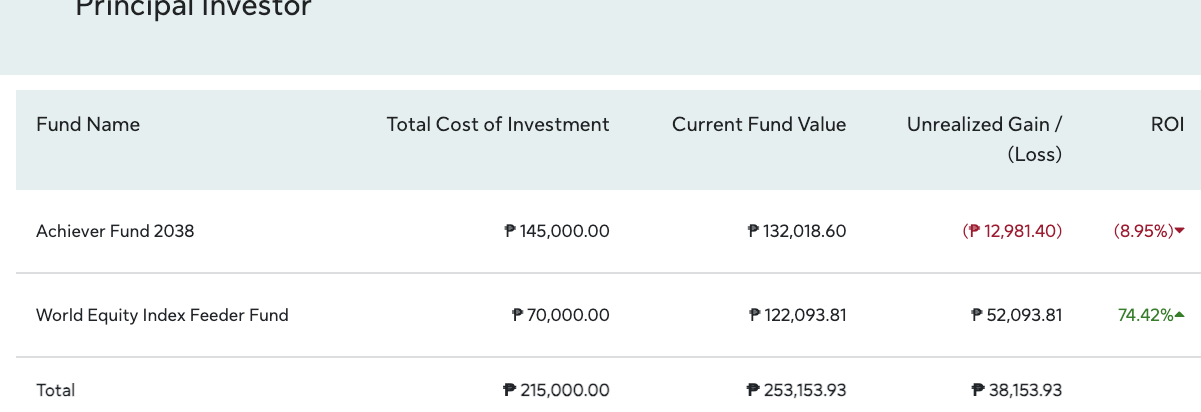The image size is (1201, 412).
Task: Click Total Cost of Investment column header
Action: pos(498,125)
